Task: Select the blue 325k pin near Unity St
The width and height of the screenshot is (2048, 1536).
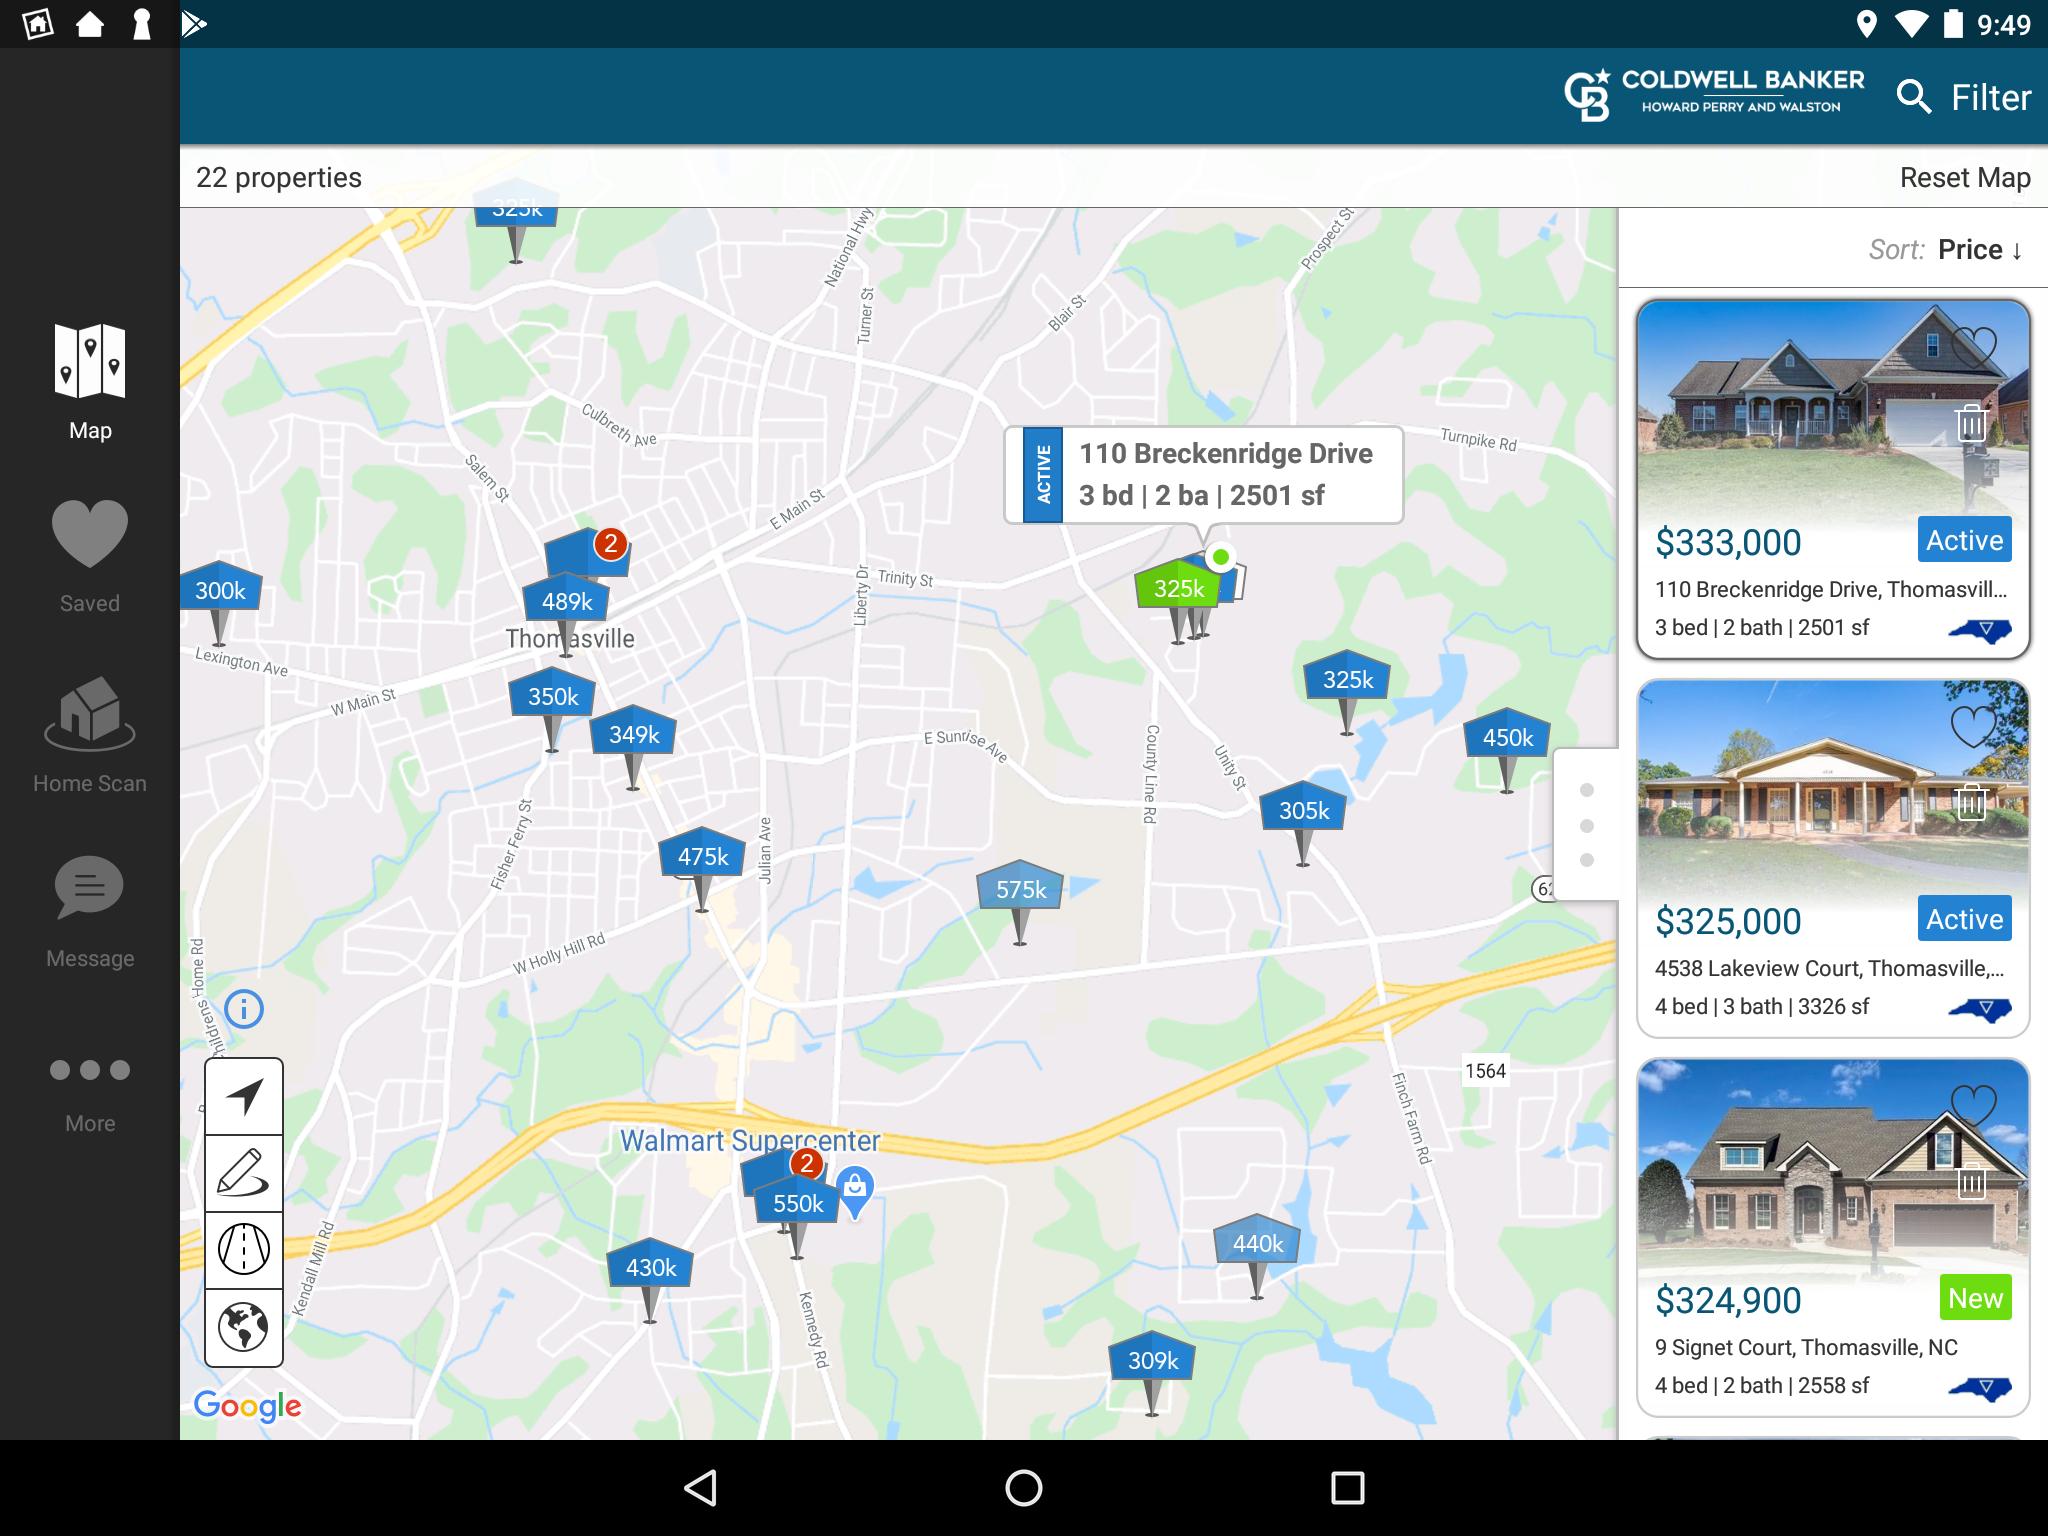Action: point(1347,680)
